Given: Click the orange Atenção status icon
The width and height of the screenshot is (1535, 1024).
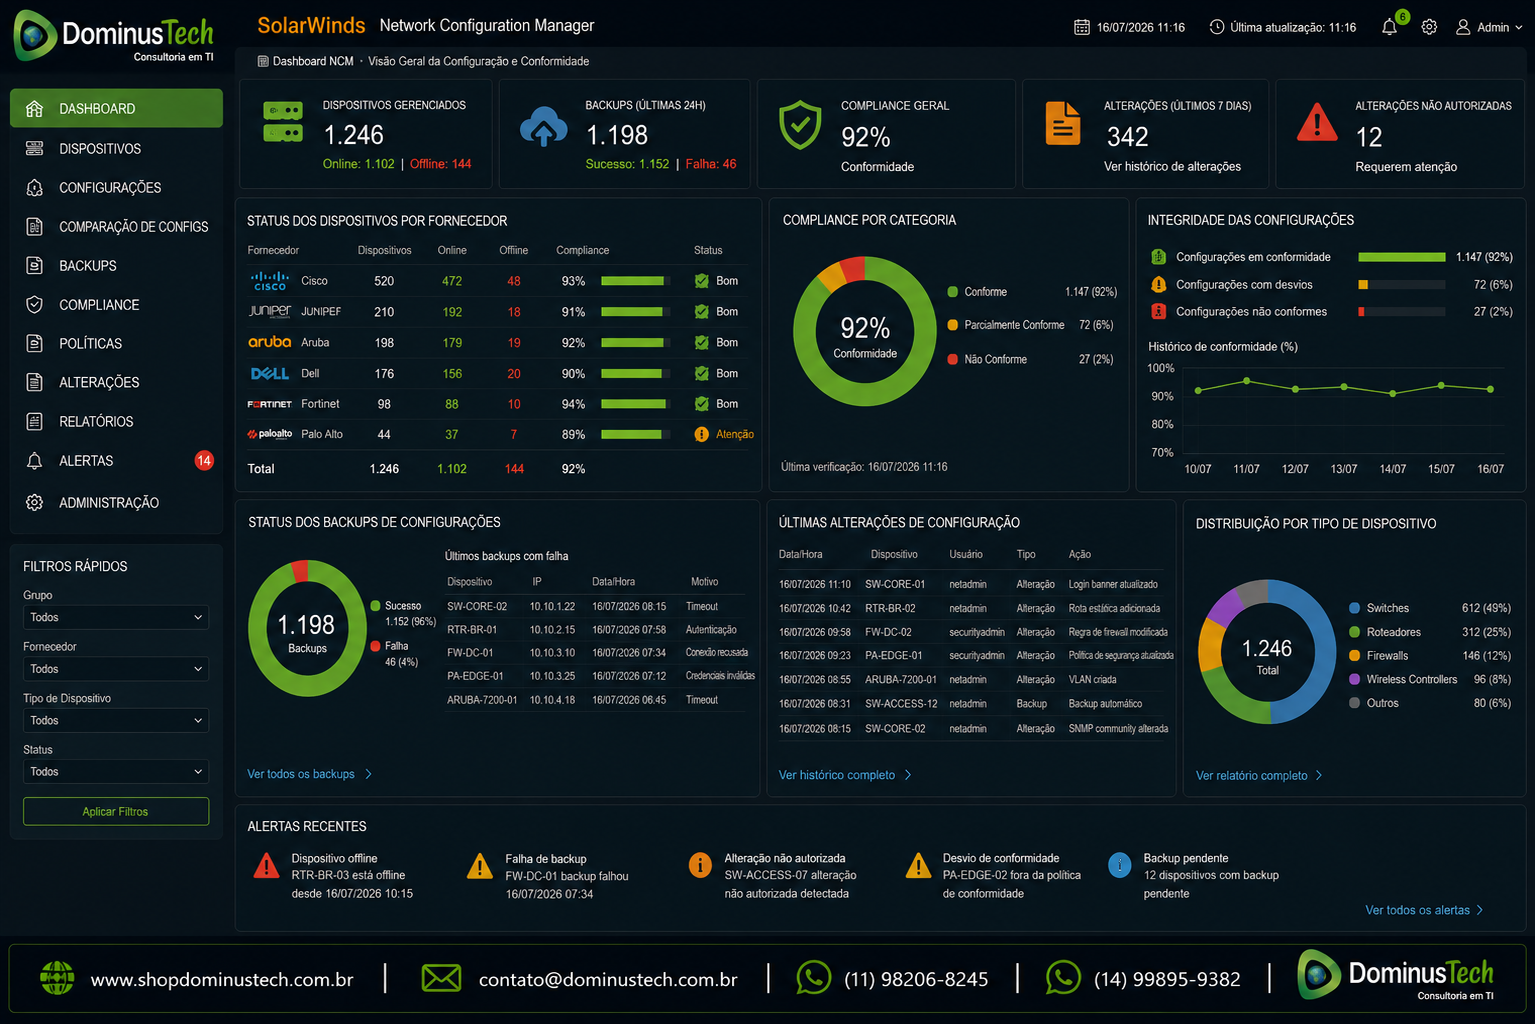Looking at the screenshot, I should coord(701,434).
